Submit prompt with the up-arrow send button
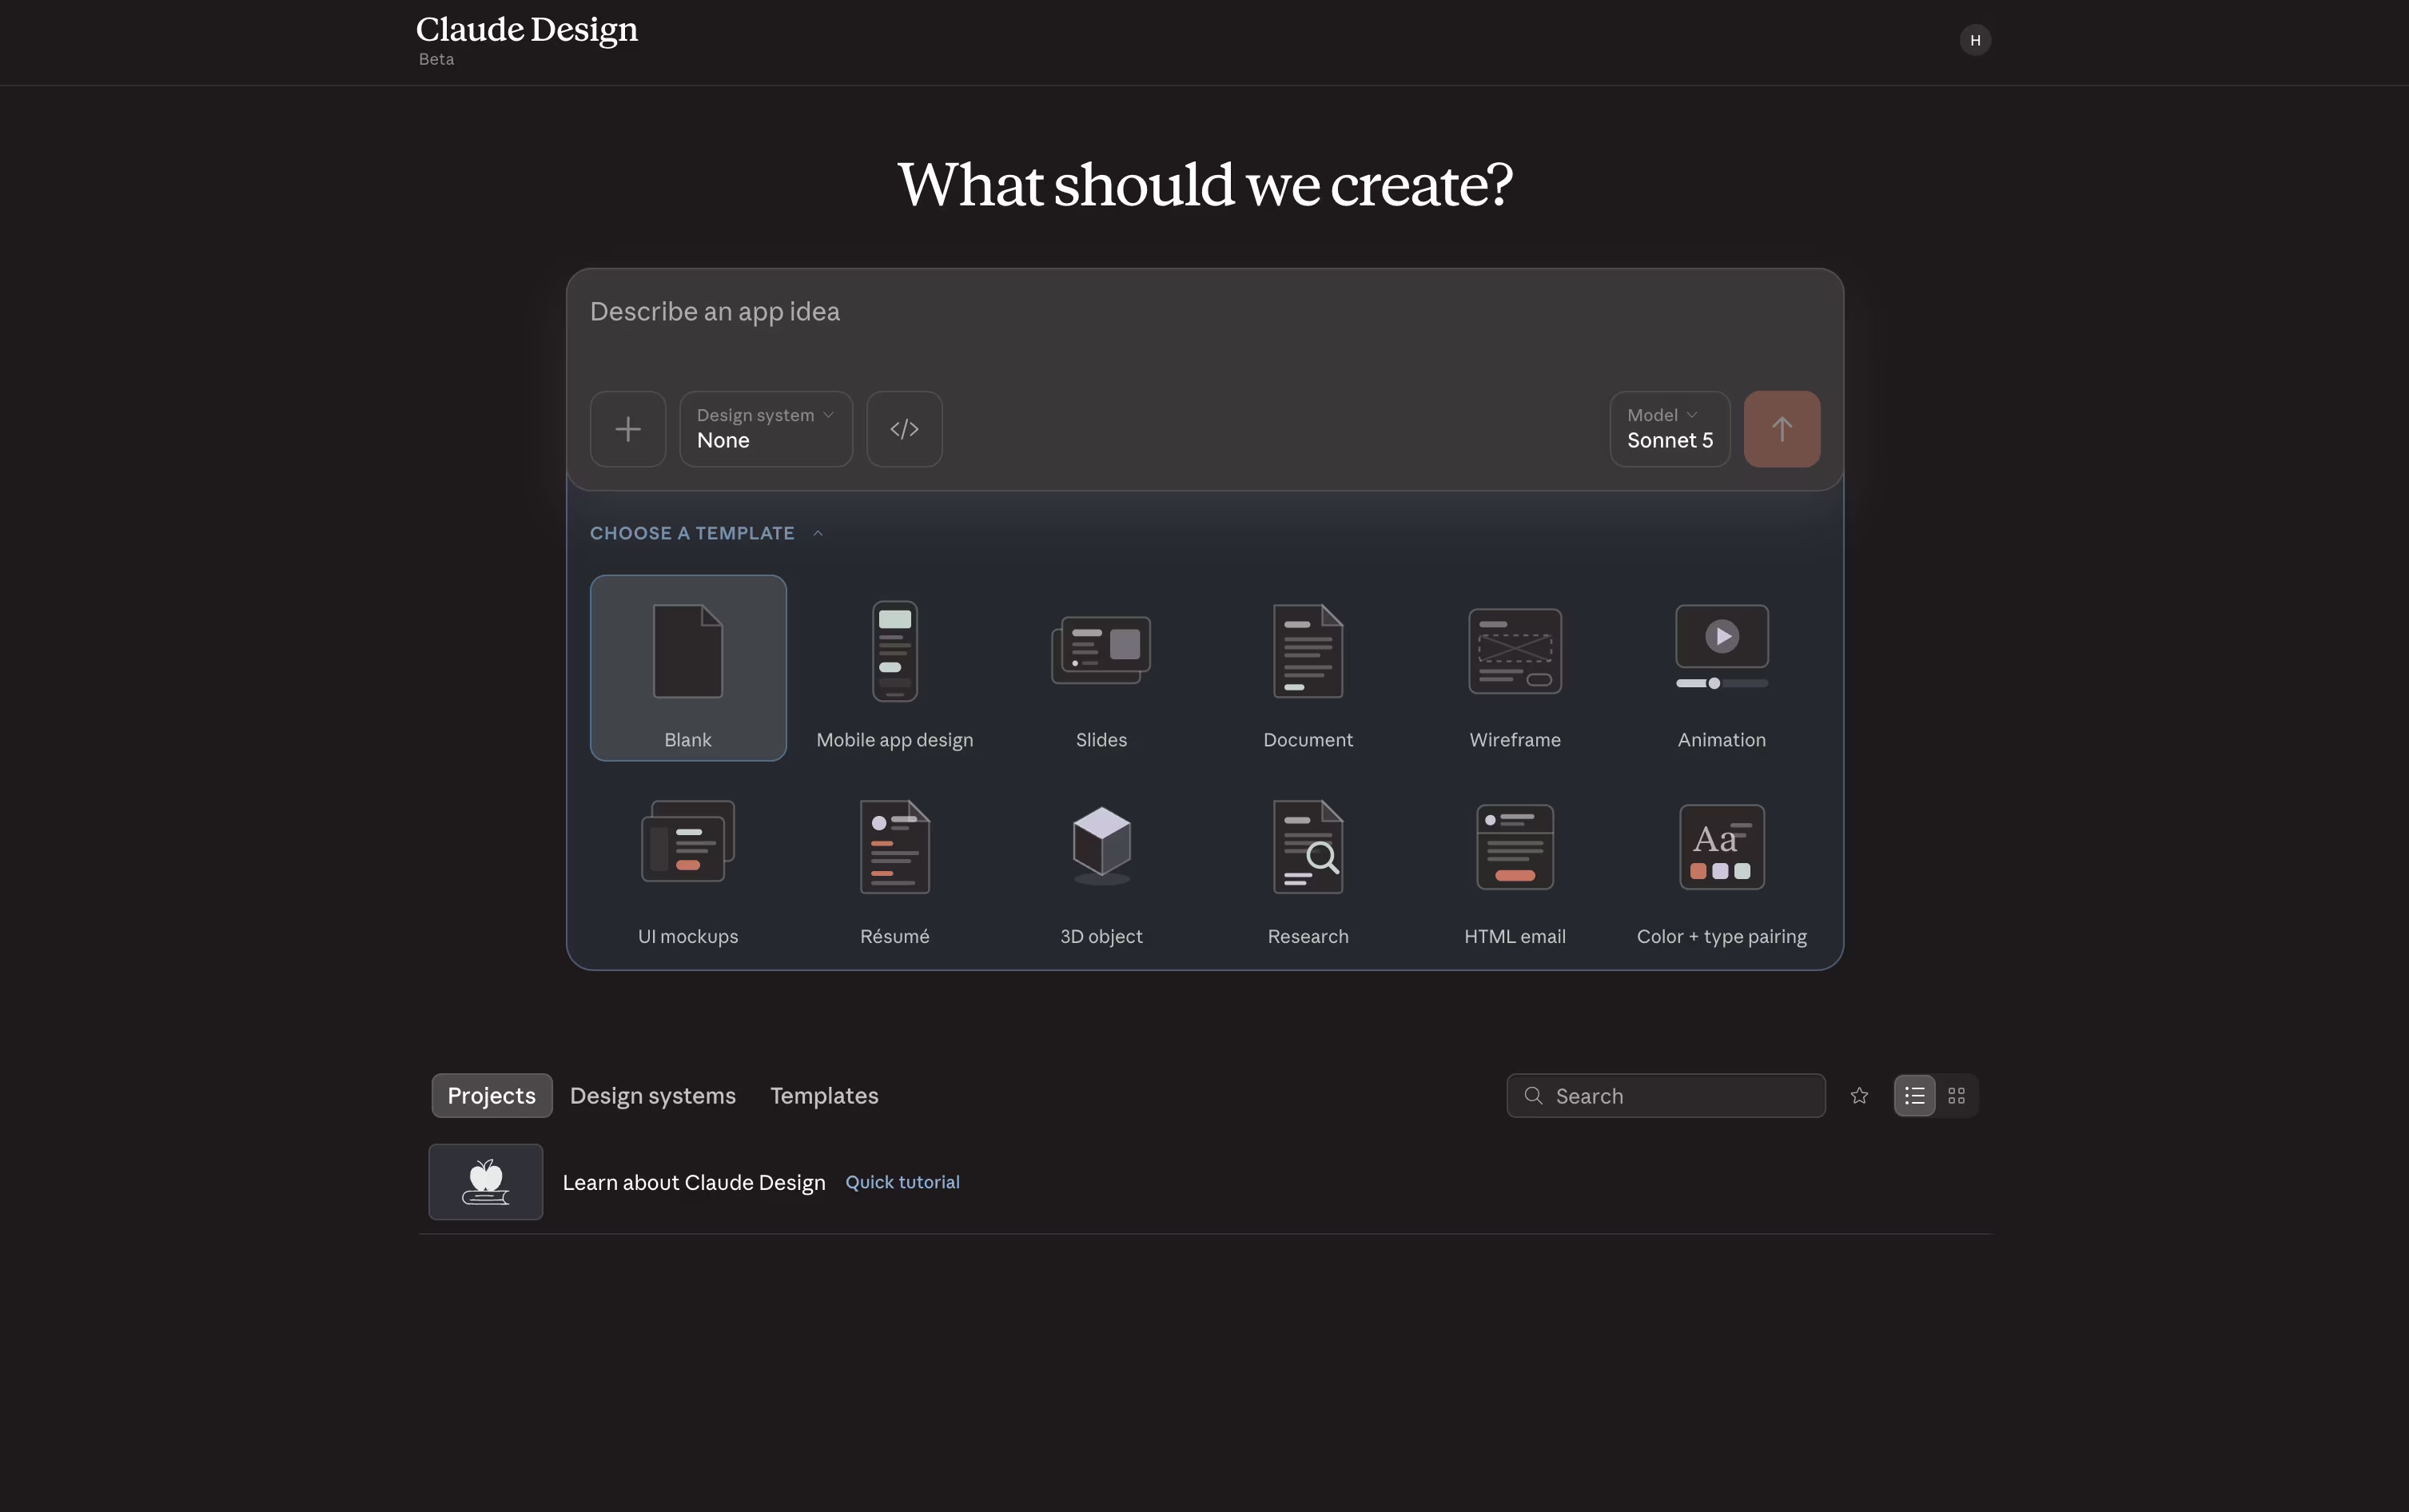This screenshot has width=2409, height=1512. pyautogui.click(x=1781, y=429)
